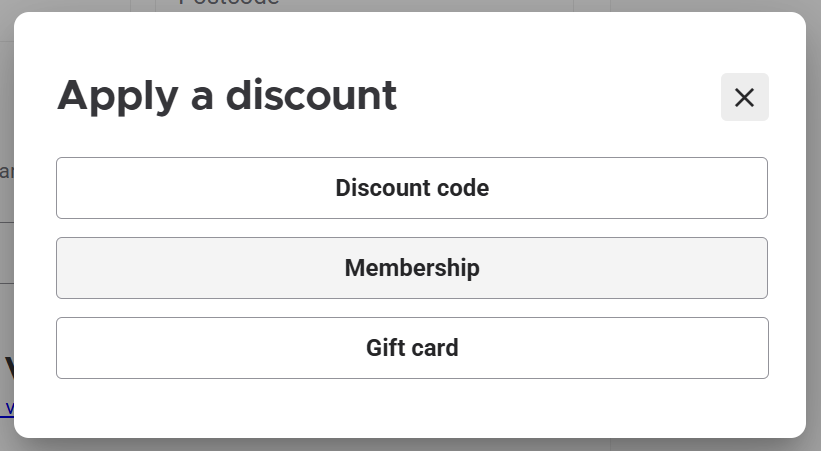Screen dimensions: 821x451
Task: Select Membership as the discount type
Action: 412,268
